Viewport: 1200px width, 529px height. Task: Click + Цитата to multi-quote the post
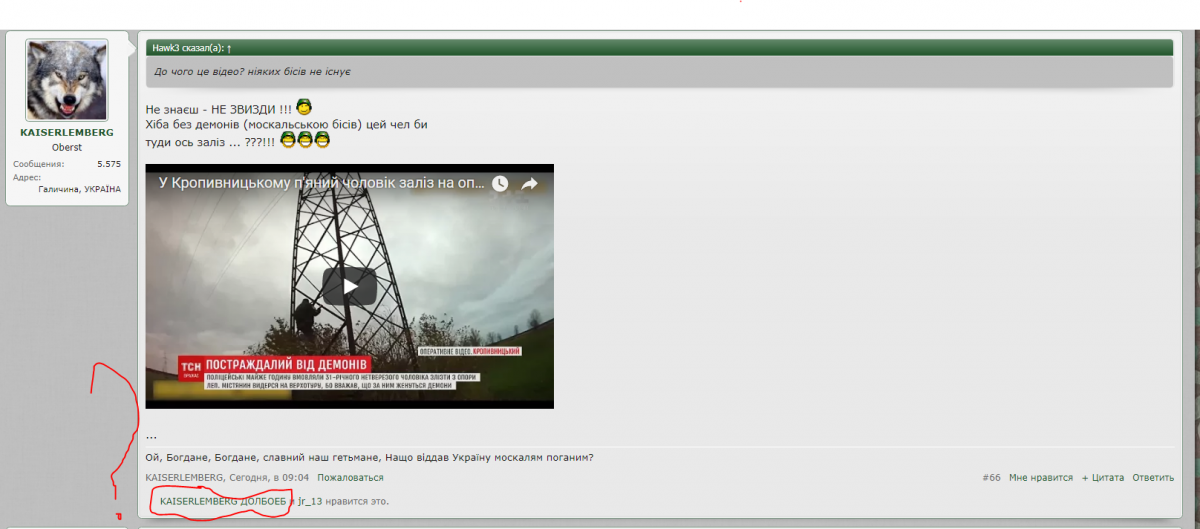[1103, 478]
